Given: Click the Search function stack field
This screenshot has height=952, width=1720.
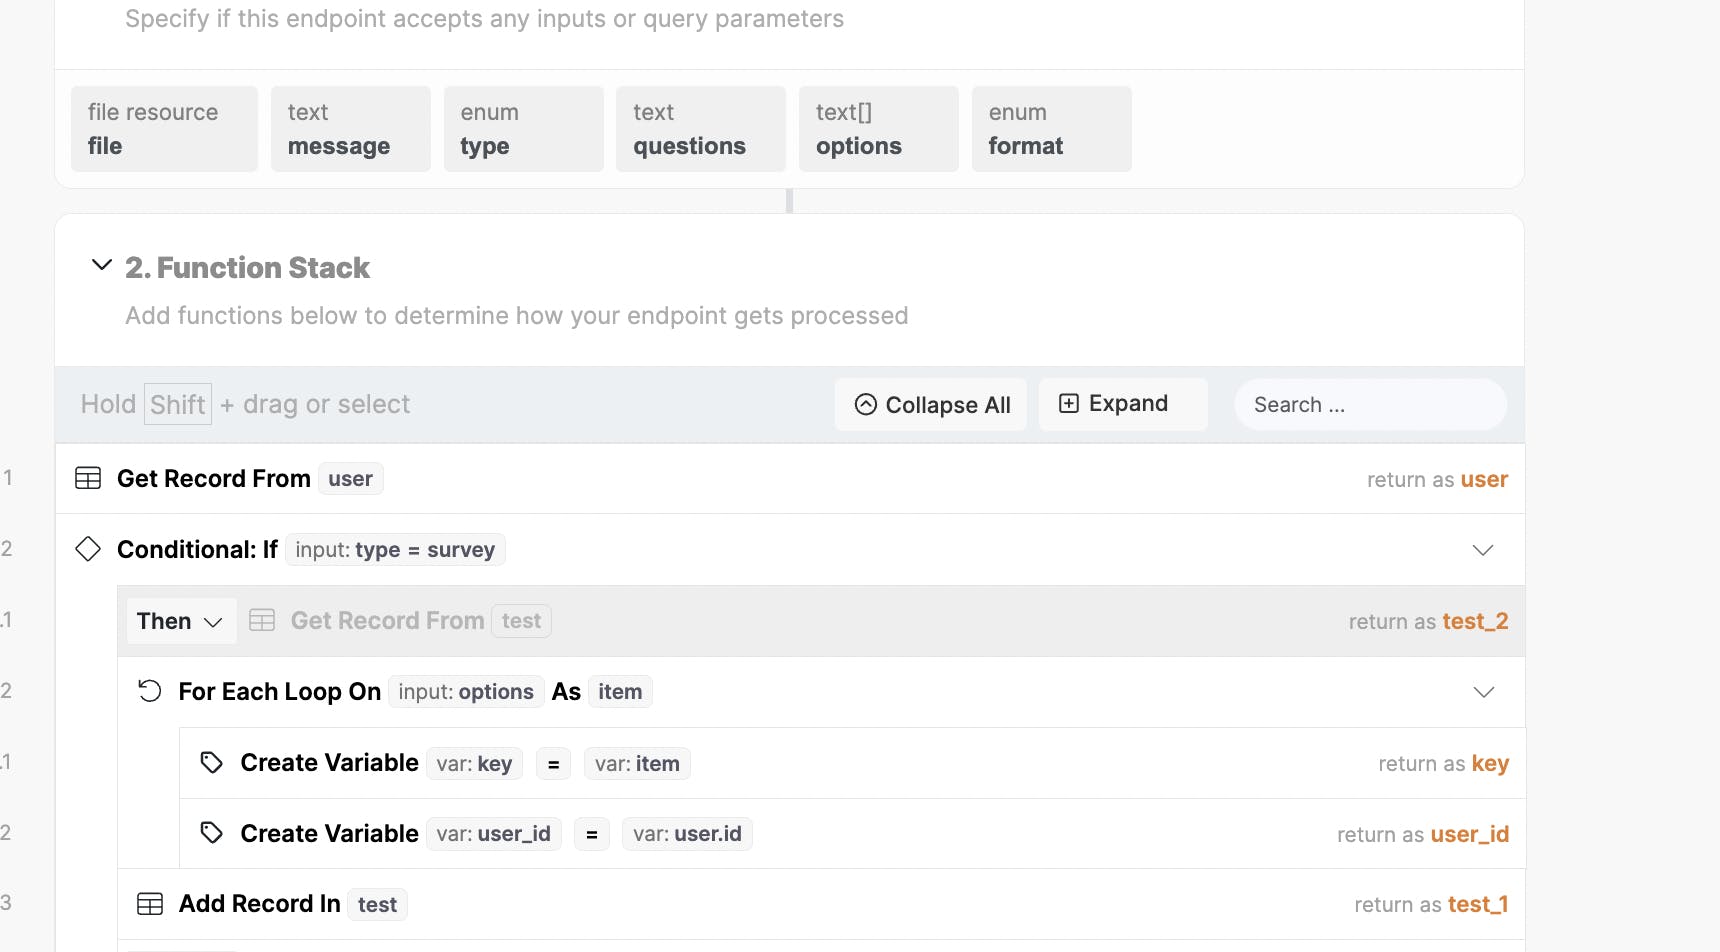Looking at the screenshot, I should 1370,405.
